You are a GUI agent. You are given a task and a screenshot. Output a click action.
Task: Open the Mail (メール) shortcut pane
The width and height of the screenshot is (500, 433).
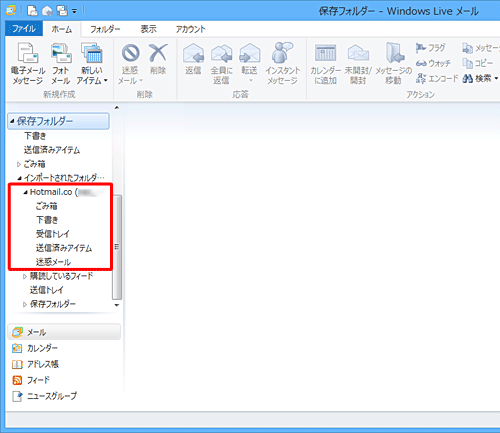[x=64, y=332]
